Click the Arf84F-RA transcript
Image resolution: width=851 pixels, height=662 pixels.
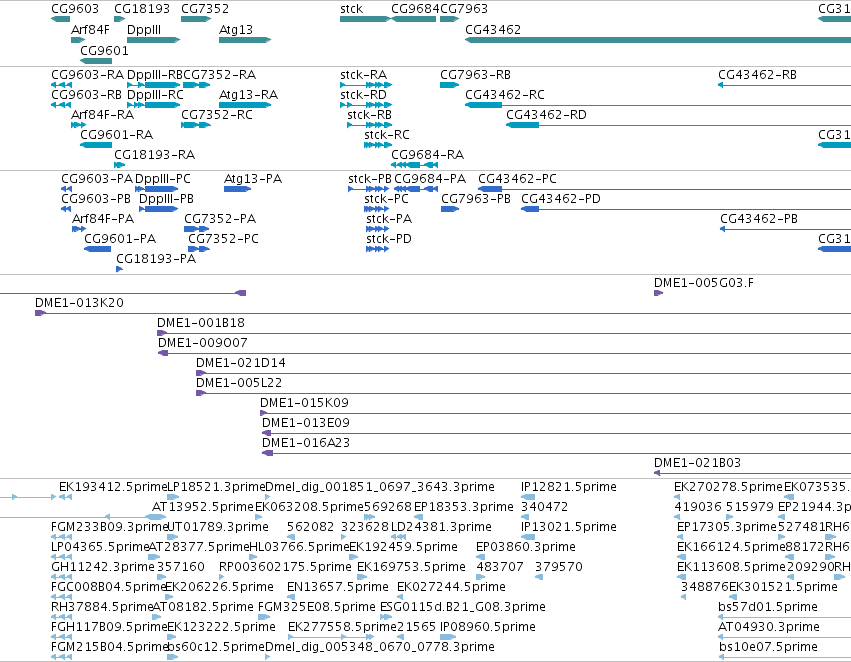pos(78,125)
